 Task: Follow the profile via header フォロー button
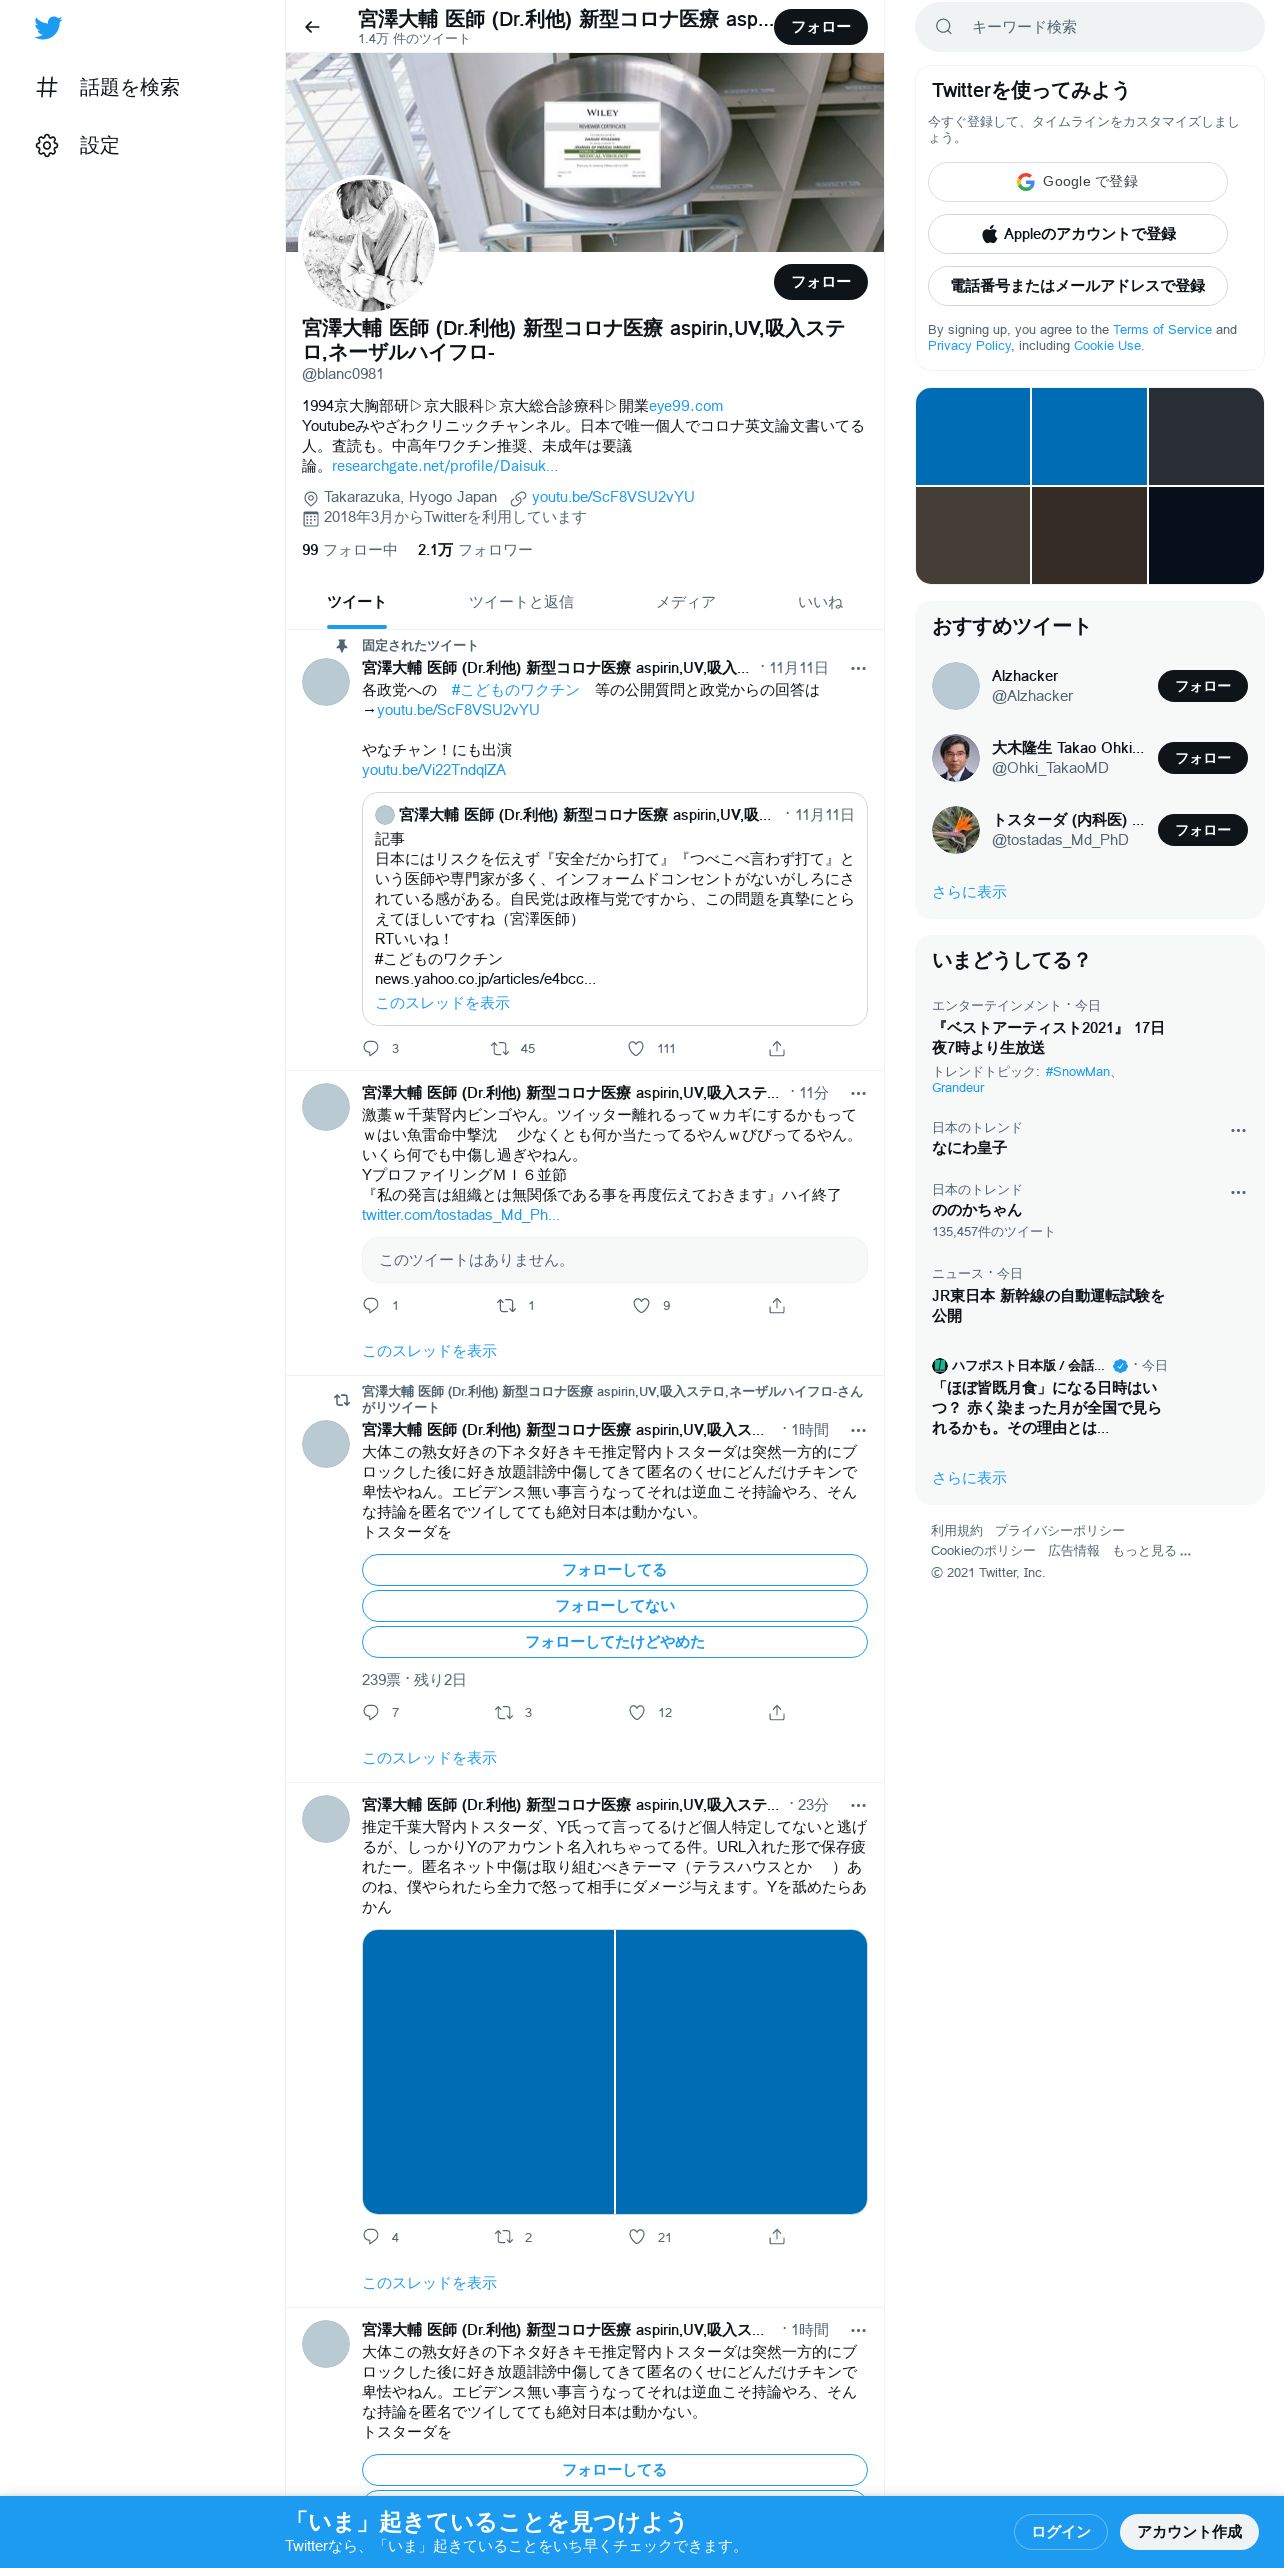click(821, 27)
